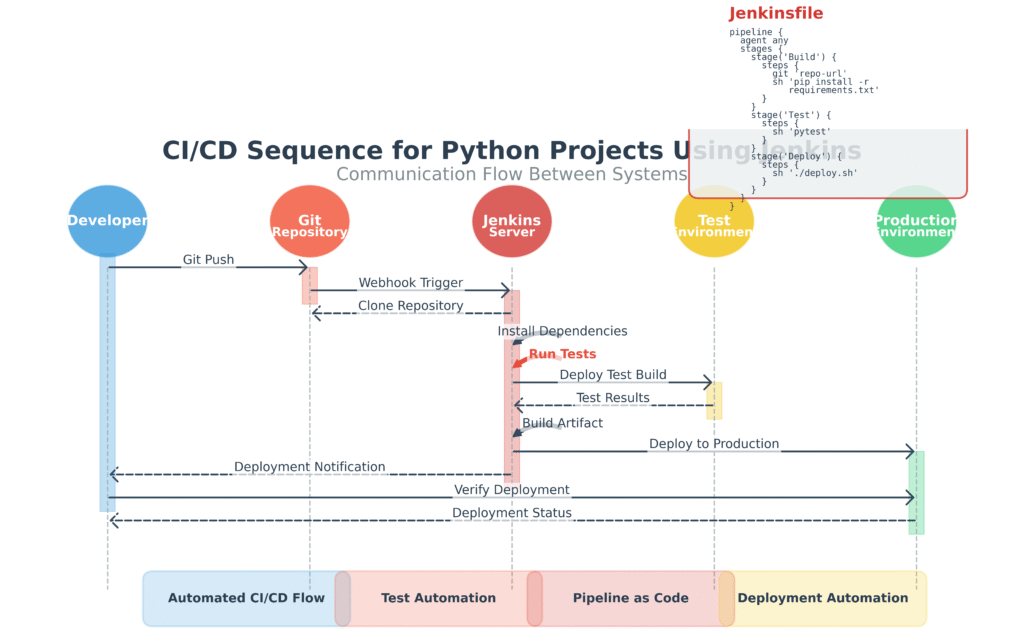Click the 'Git Push' message label
The height and width of the screenshot is (642, 1024).
tap(208, 260)
